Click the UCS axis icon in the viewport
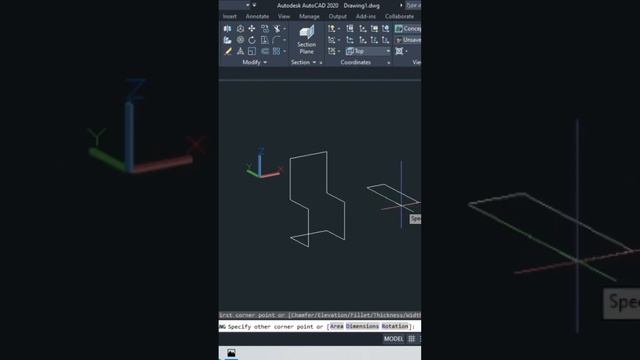This screenshot has height=360, width=640. tap(263, 164)
